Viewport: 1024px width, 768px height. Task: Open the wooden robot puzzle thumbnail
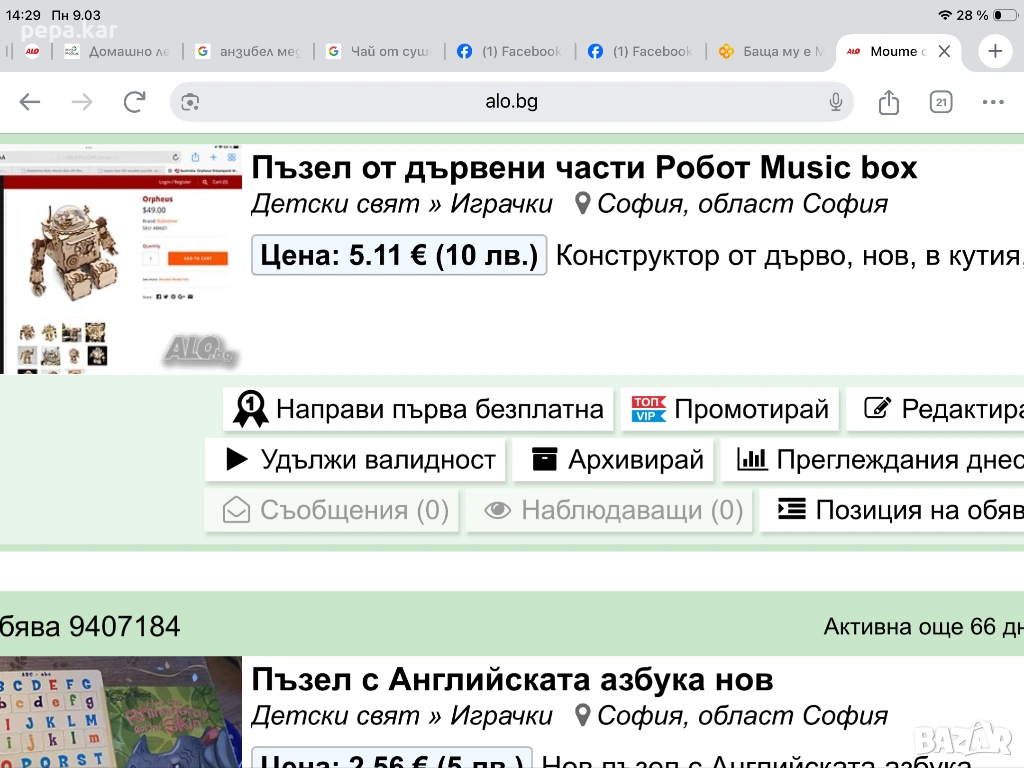(121, 260)
